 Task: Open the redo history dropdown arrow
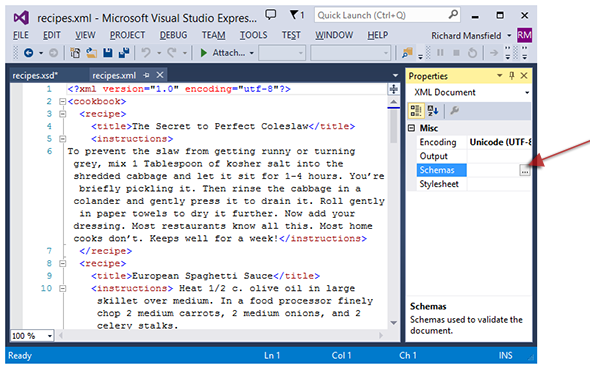point(185,53)
